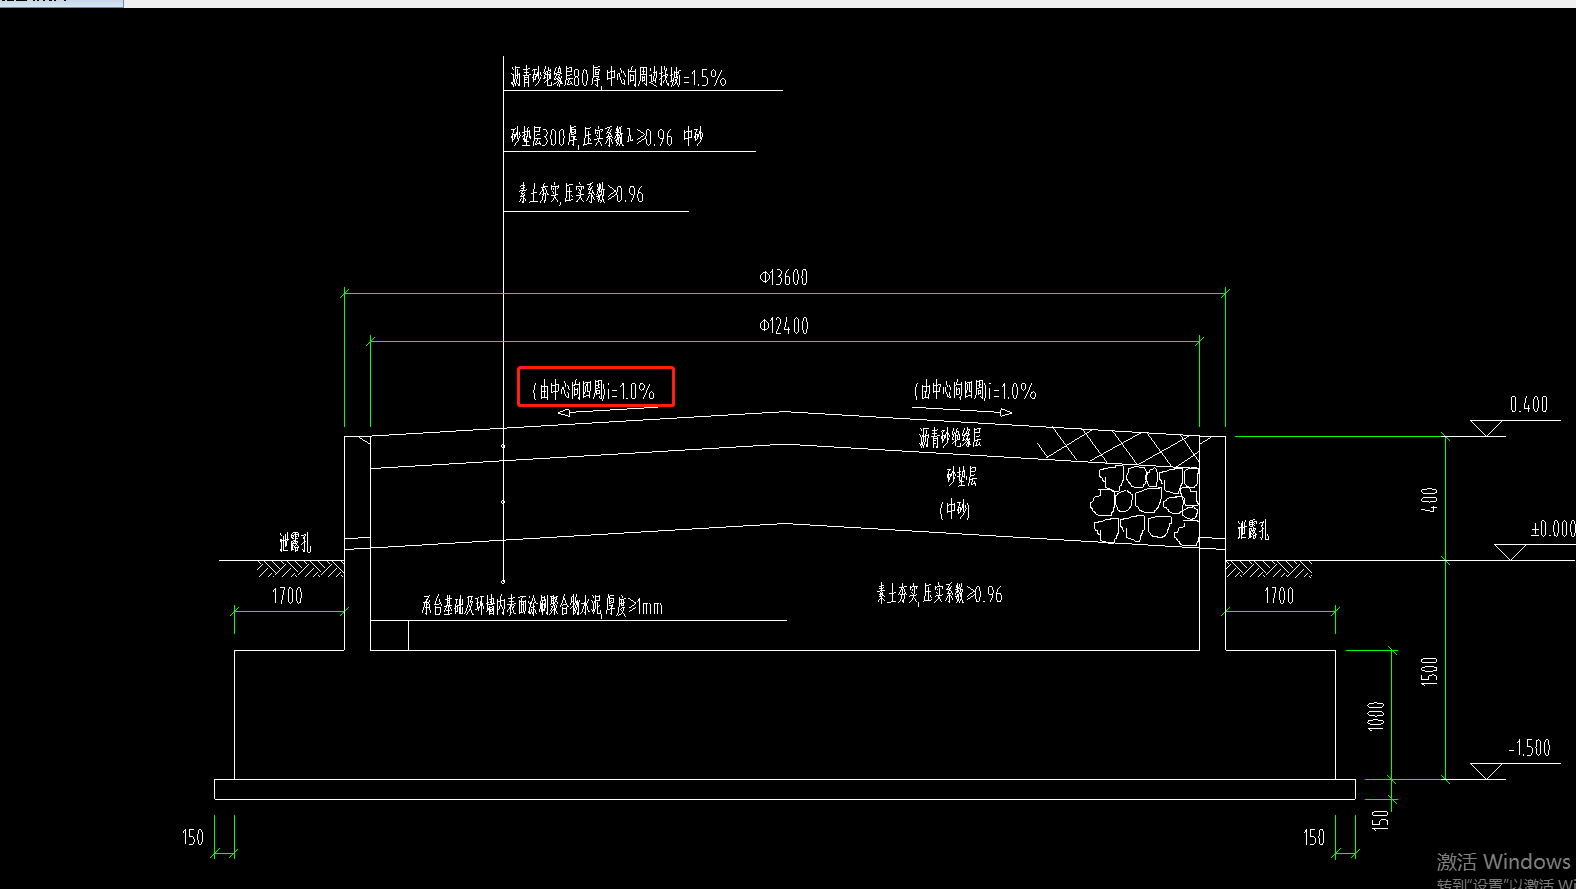
Task: Click the left ground soil hatch marks
Action: point(299,569)
